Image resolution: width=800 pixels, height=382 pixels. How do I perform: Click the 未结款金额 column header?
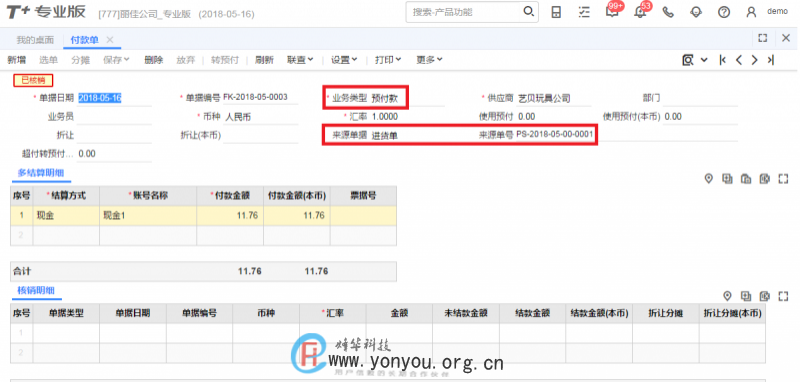[x=466, y=314]
